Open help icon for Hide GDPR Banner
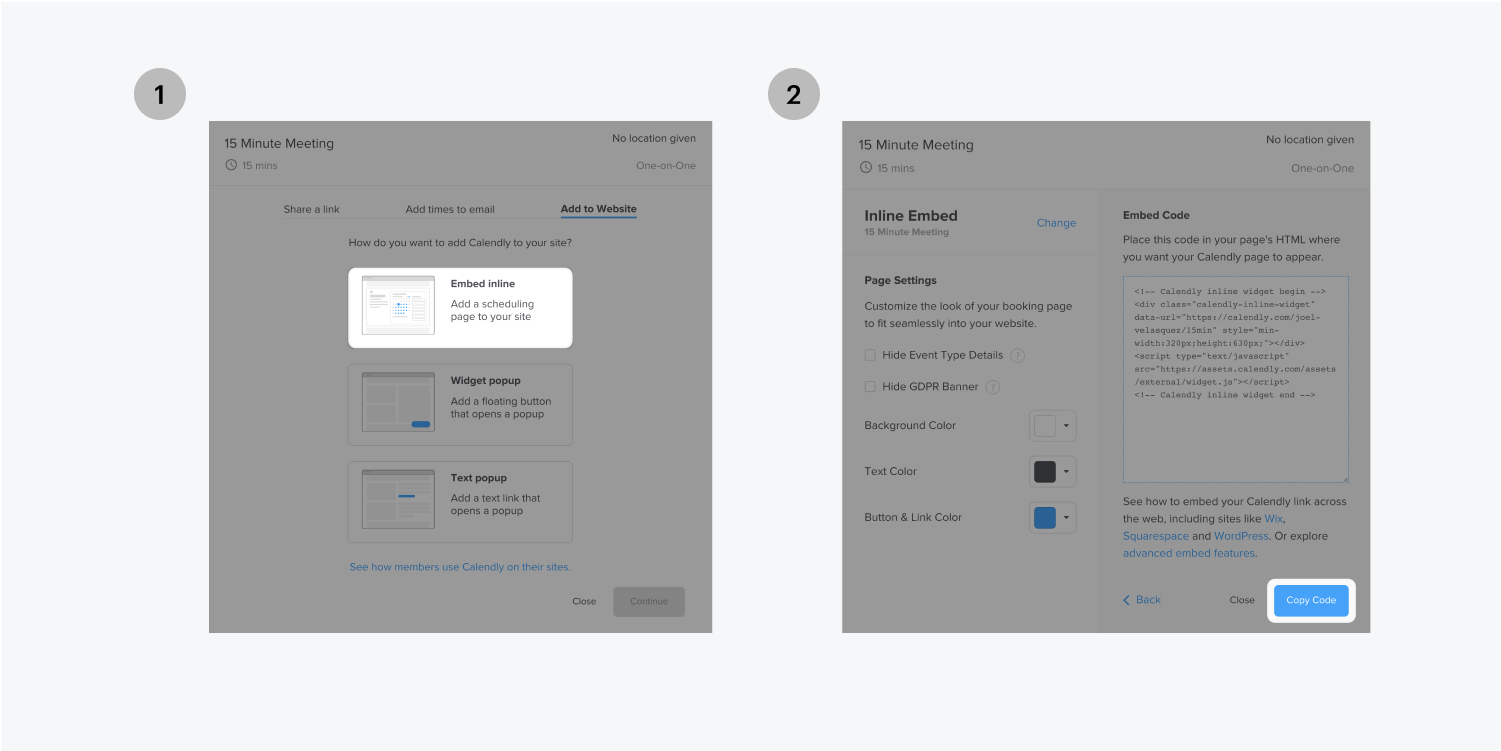Screen dimensions: 1501x751 [x=993, y=386]
